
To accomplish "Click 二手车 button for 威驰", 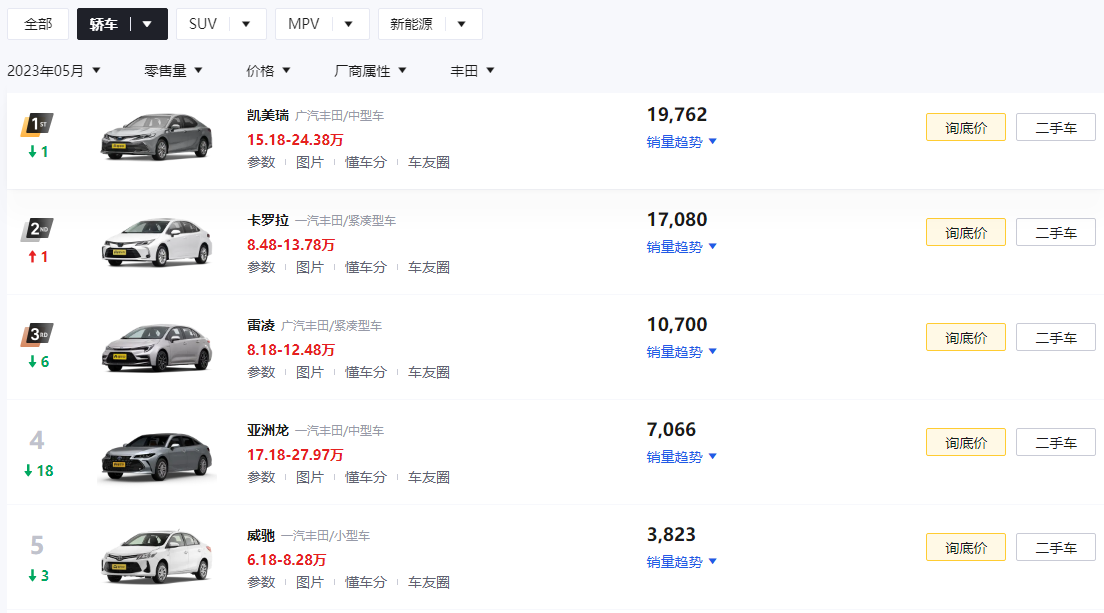I will pos(1055,547).
